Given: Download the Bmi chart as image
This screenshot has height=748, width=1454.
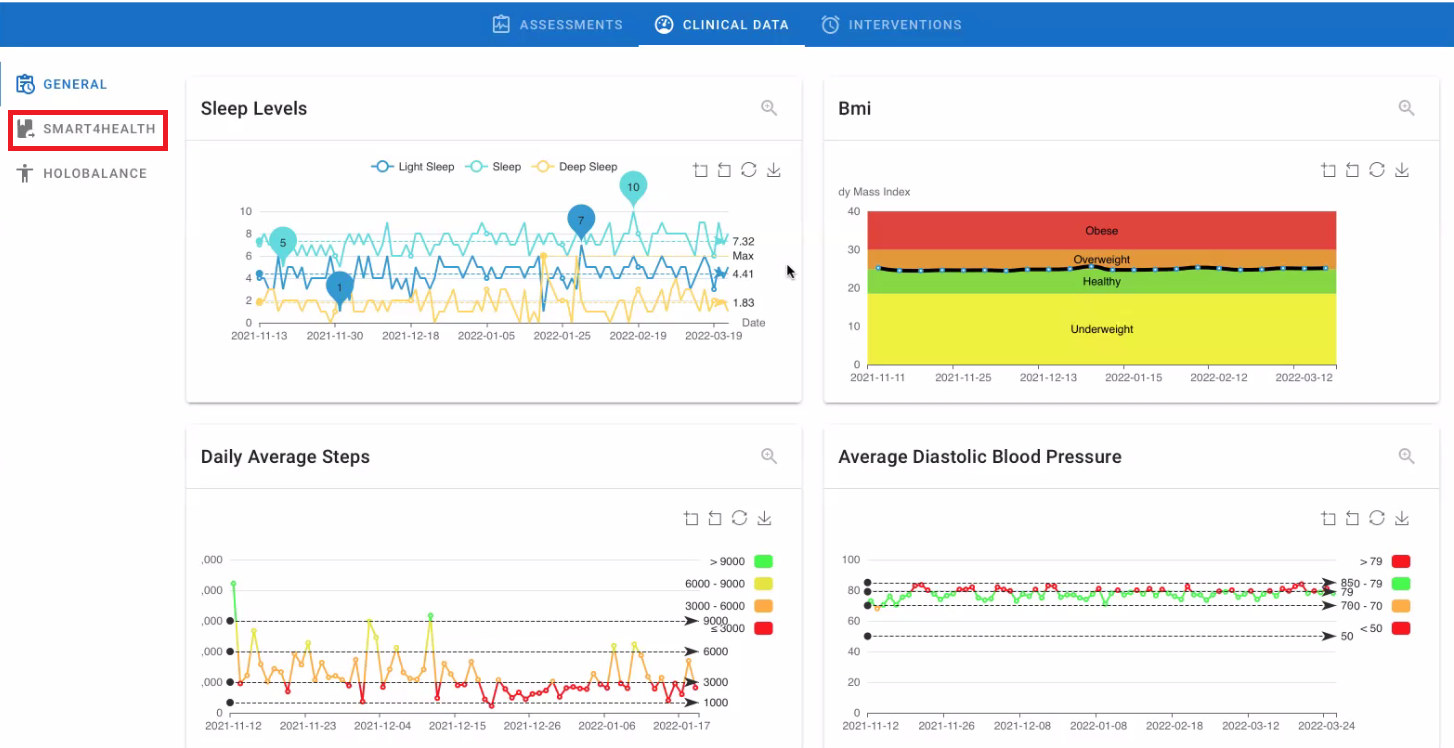Looking at the screenshot, I should [1401, 170].
